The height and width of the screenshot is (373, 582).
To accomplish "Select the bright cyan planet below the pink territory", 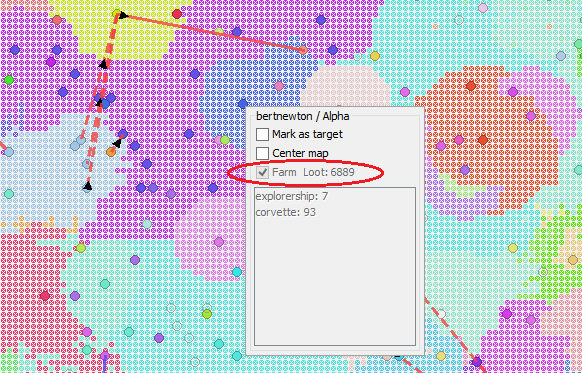I will tap(237, 272).
